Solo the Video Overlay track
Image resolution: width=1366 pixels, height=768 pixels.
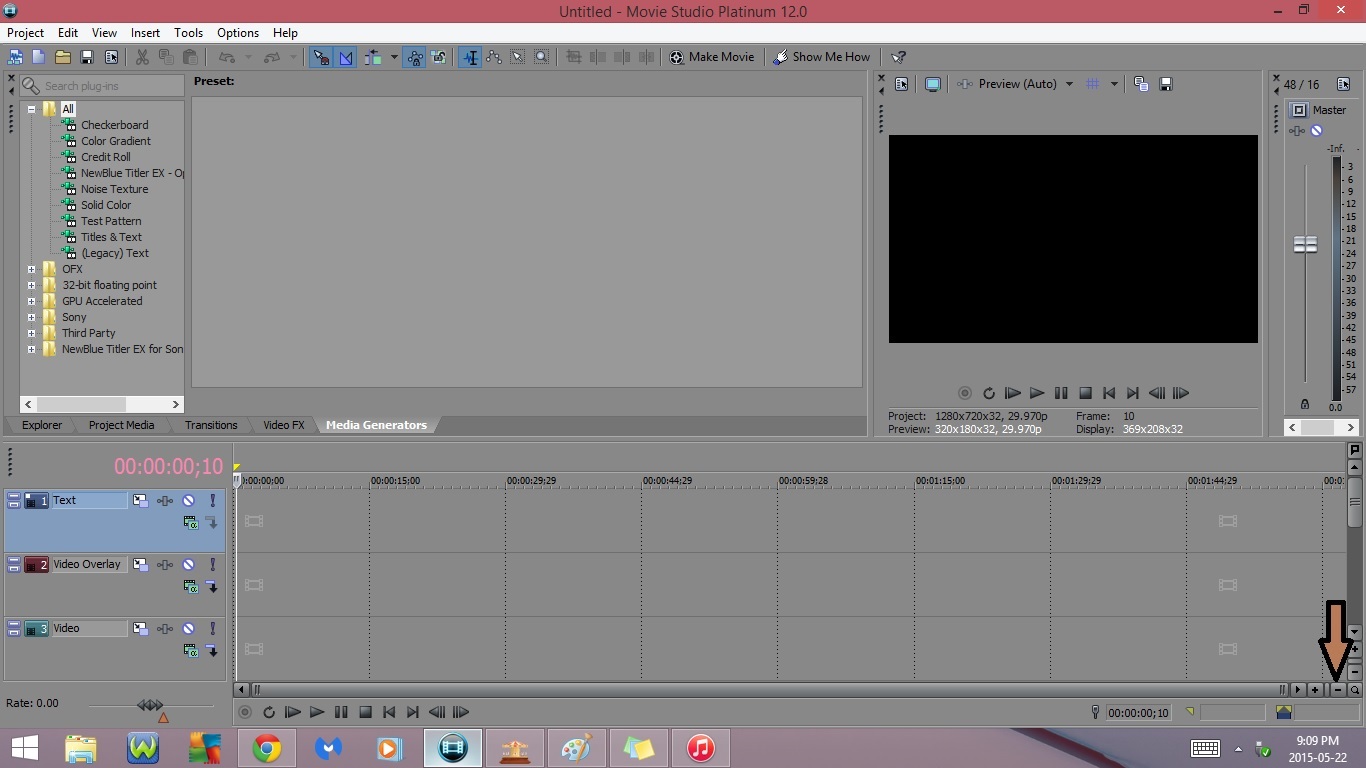[x=212, y=564]
